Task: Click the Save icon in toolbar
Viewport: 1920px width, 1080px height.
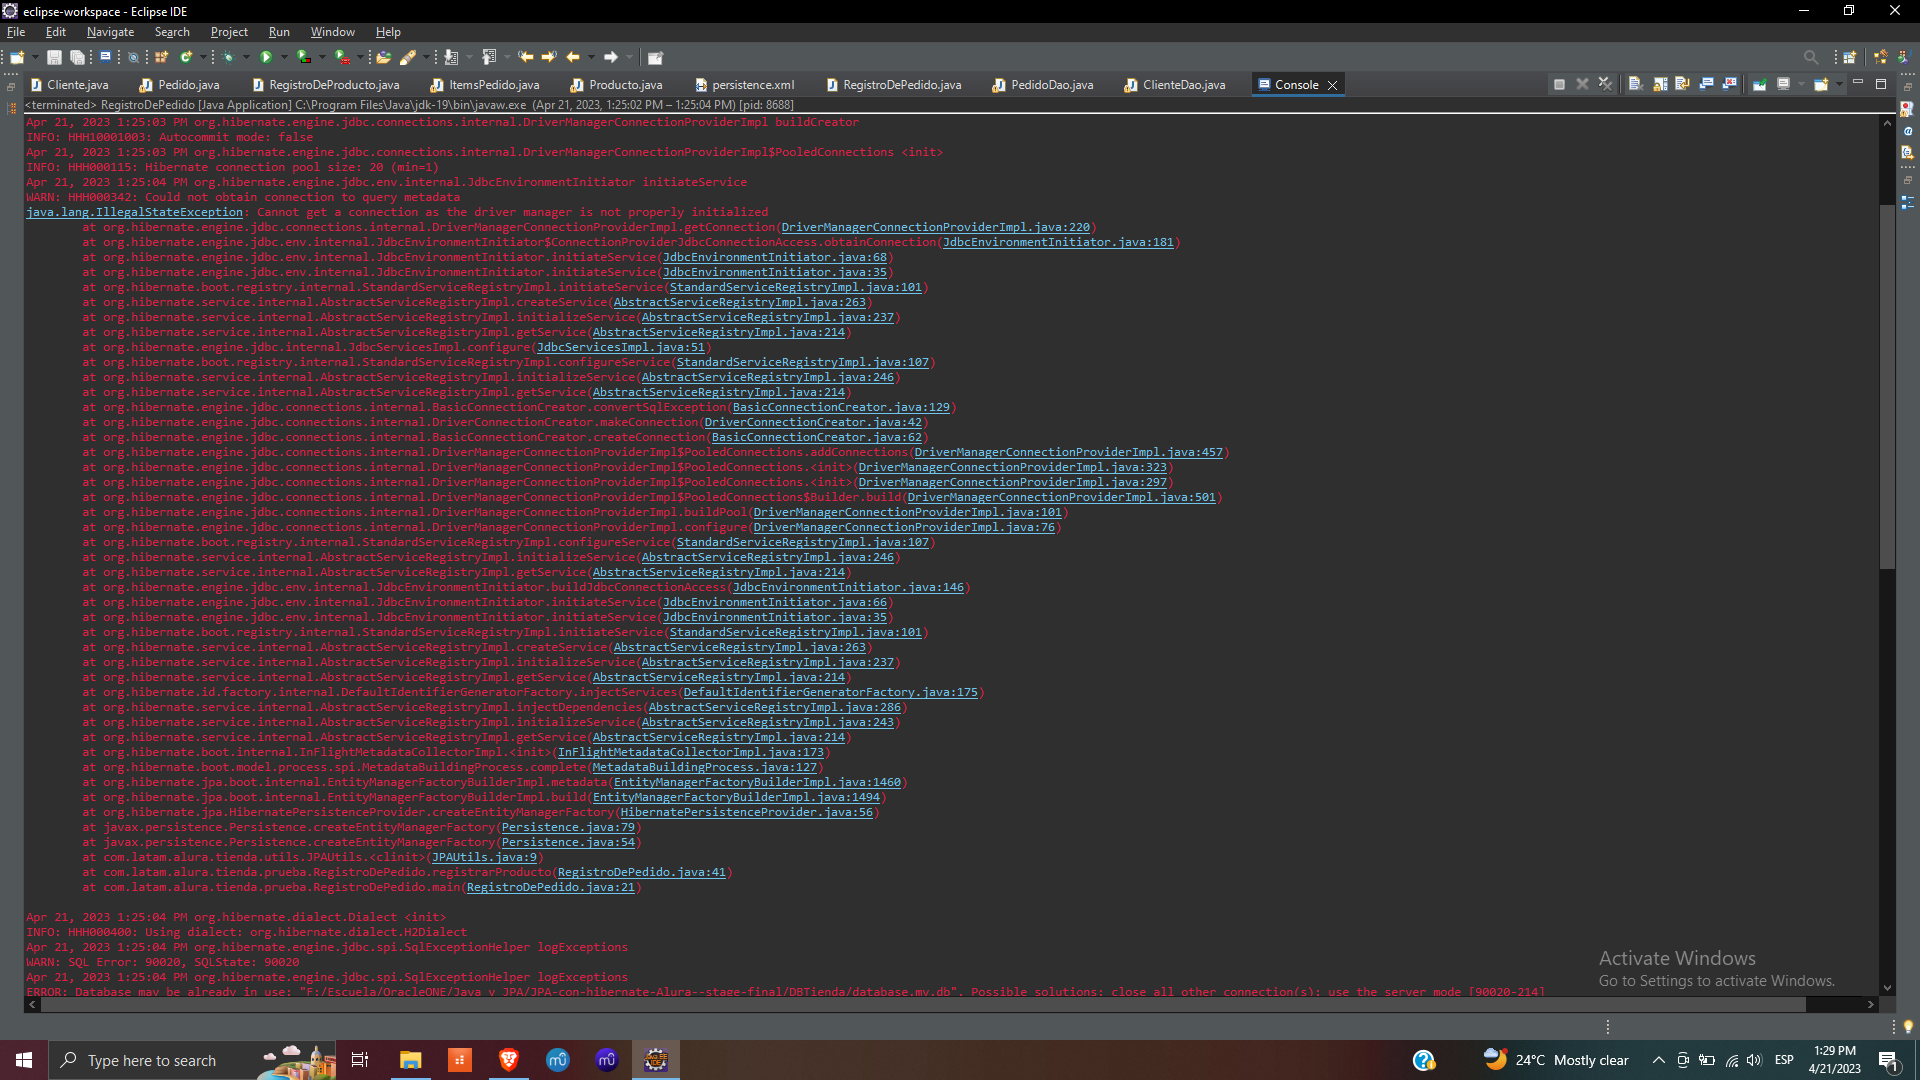Action: pyautogui.click(x=54, y=57)
